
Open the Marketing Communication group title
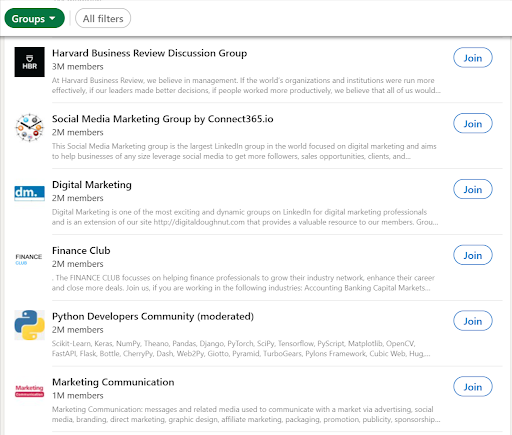coord(113,382)
